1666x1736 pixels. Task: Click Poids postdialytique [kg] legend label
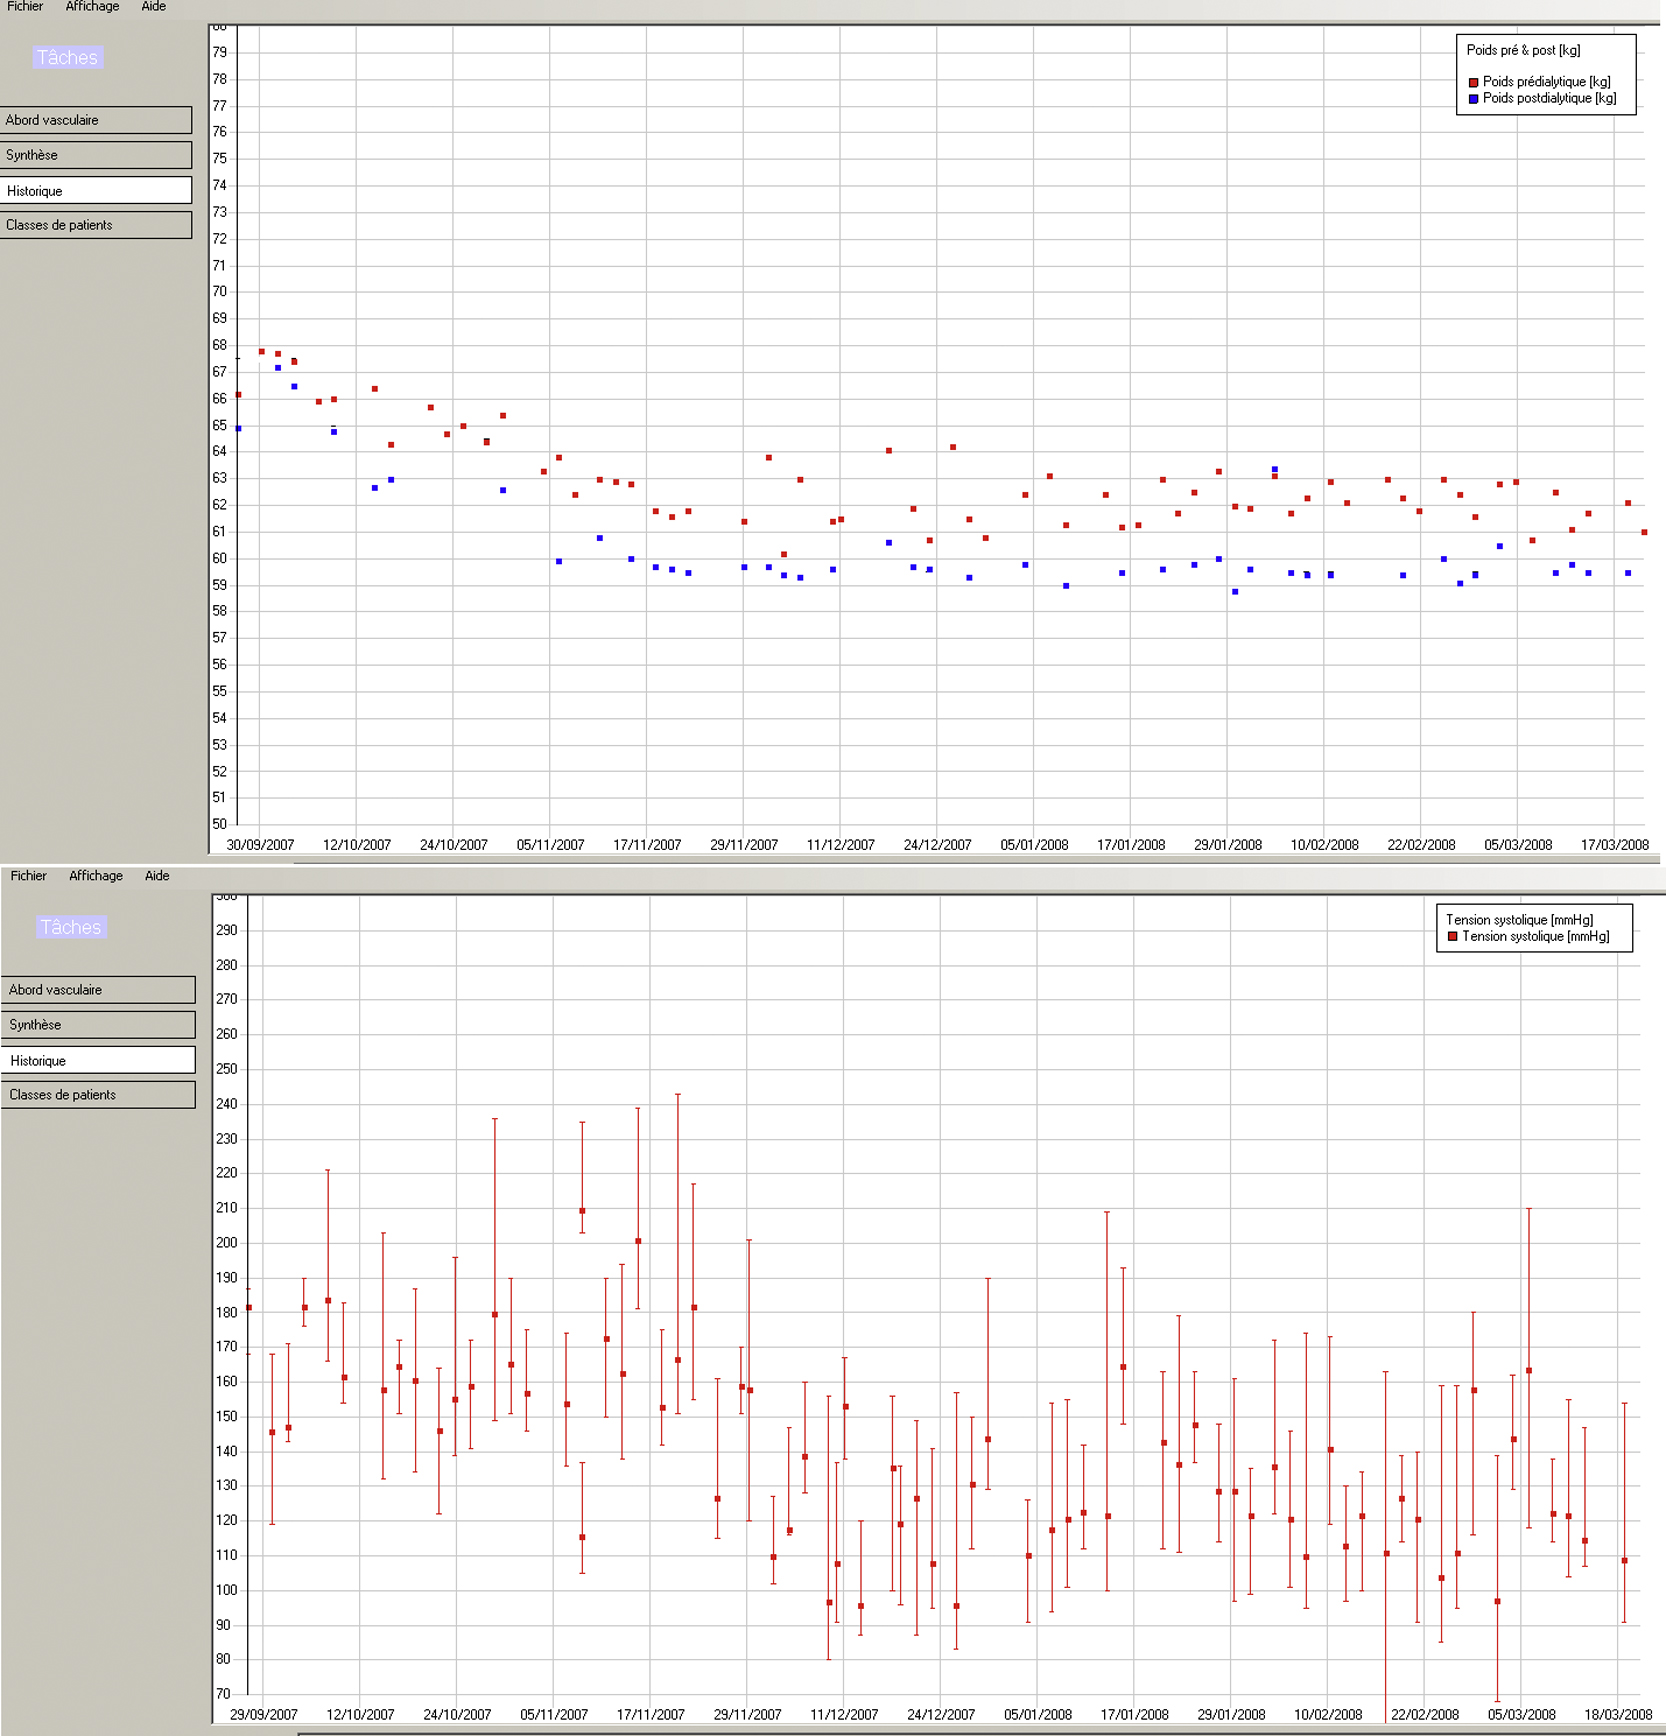click(x=1549, y=98)
